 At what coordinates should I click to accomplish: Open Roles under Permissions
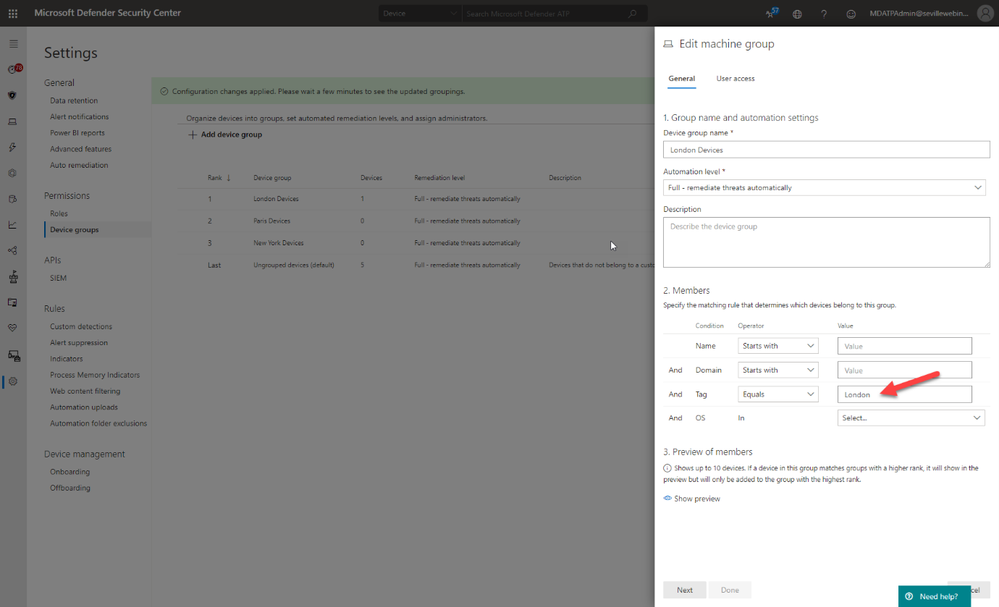(59, 213)
